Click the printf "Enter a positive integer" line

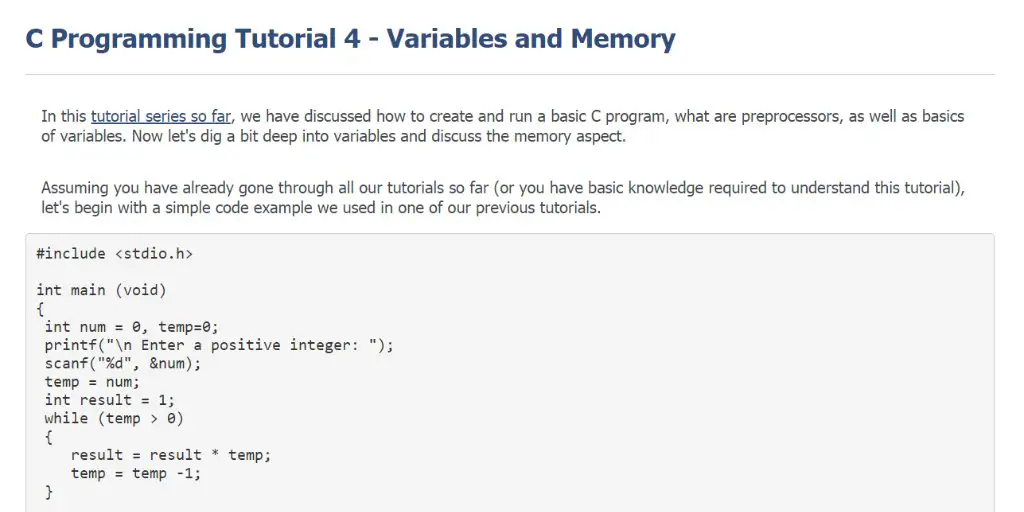click(x=219, y=345)
